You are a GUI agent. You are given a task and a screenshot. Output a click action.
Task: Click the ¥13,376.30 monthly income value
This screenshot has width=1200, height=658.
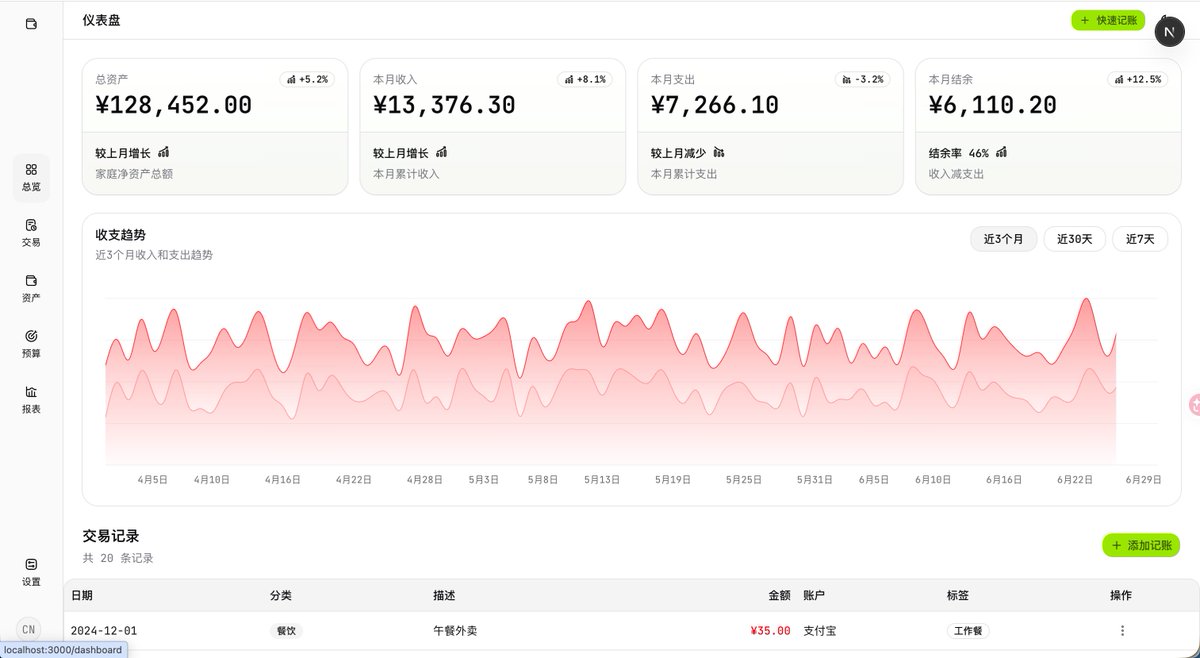pos(444,105)
